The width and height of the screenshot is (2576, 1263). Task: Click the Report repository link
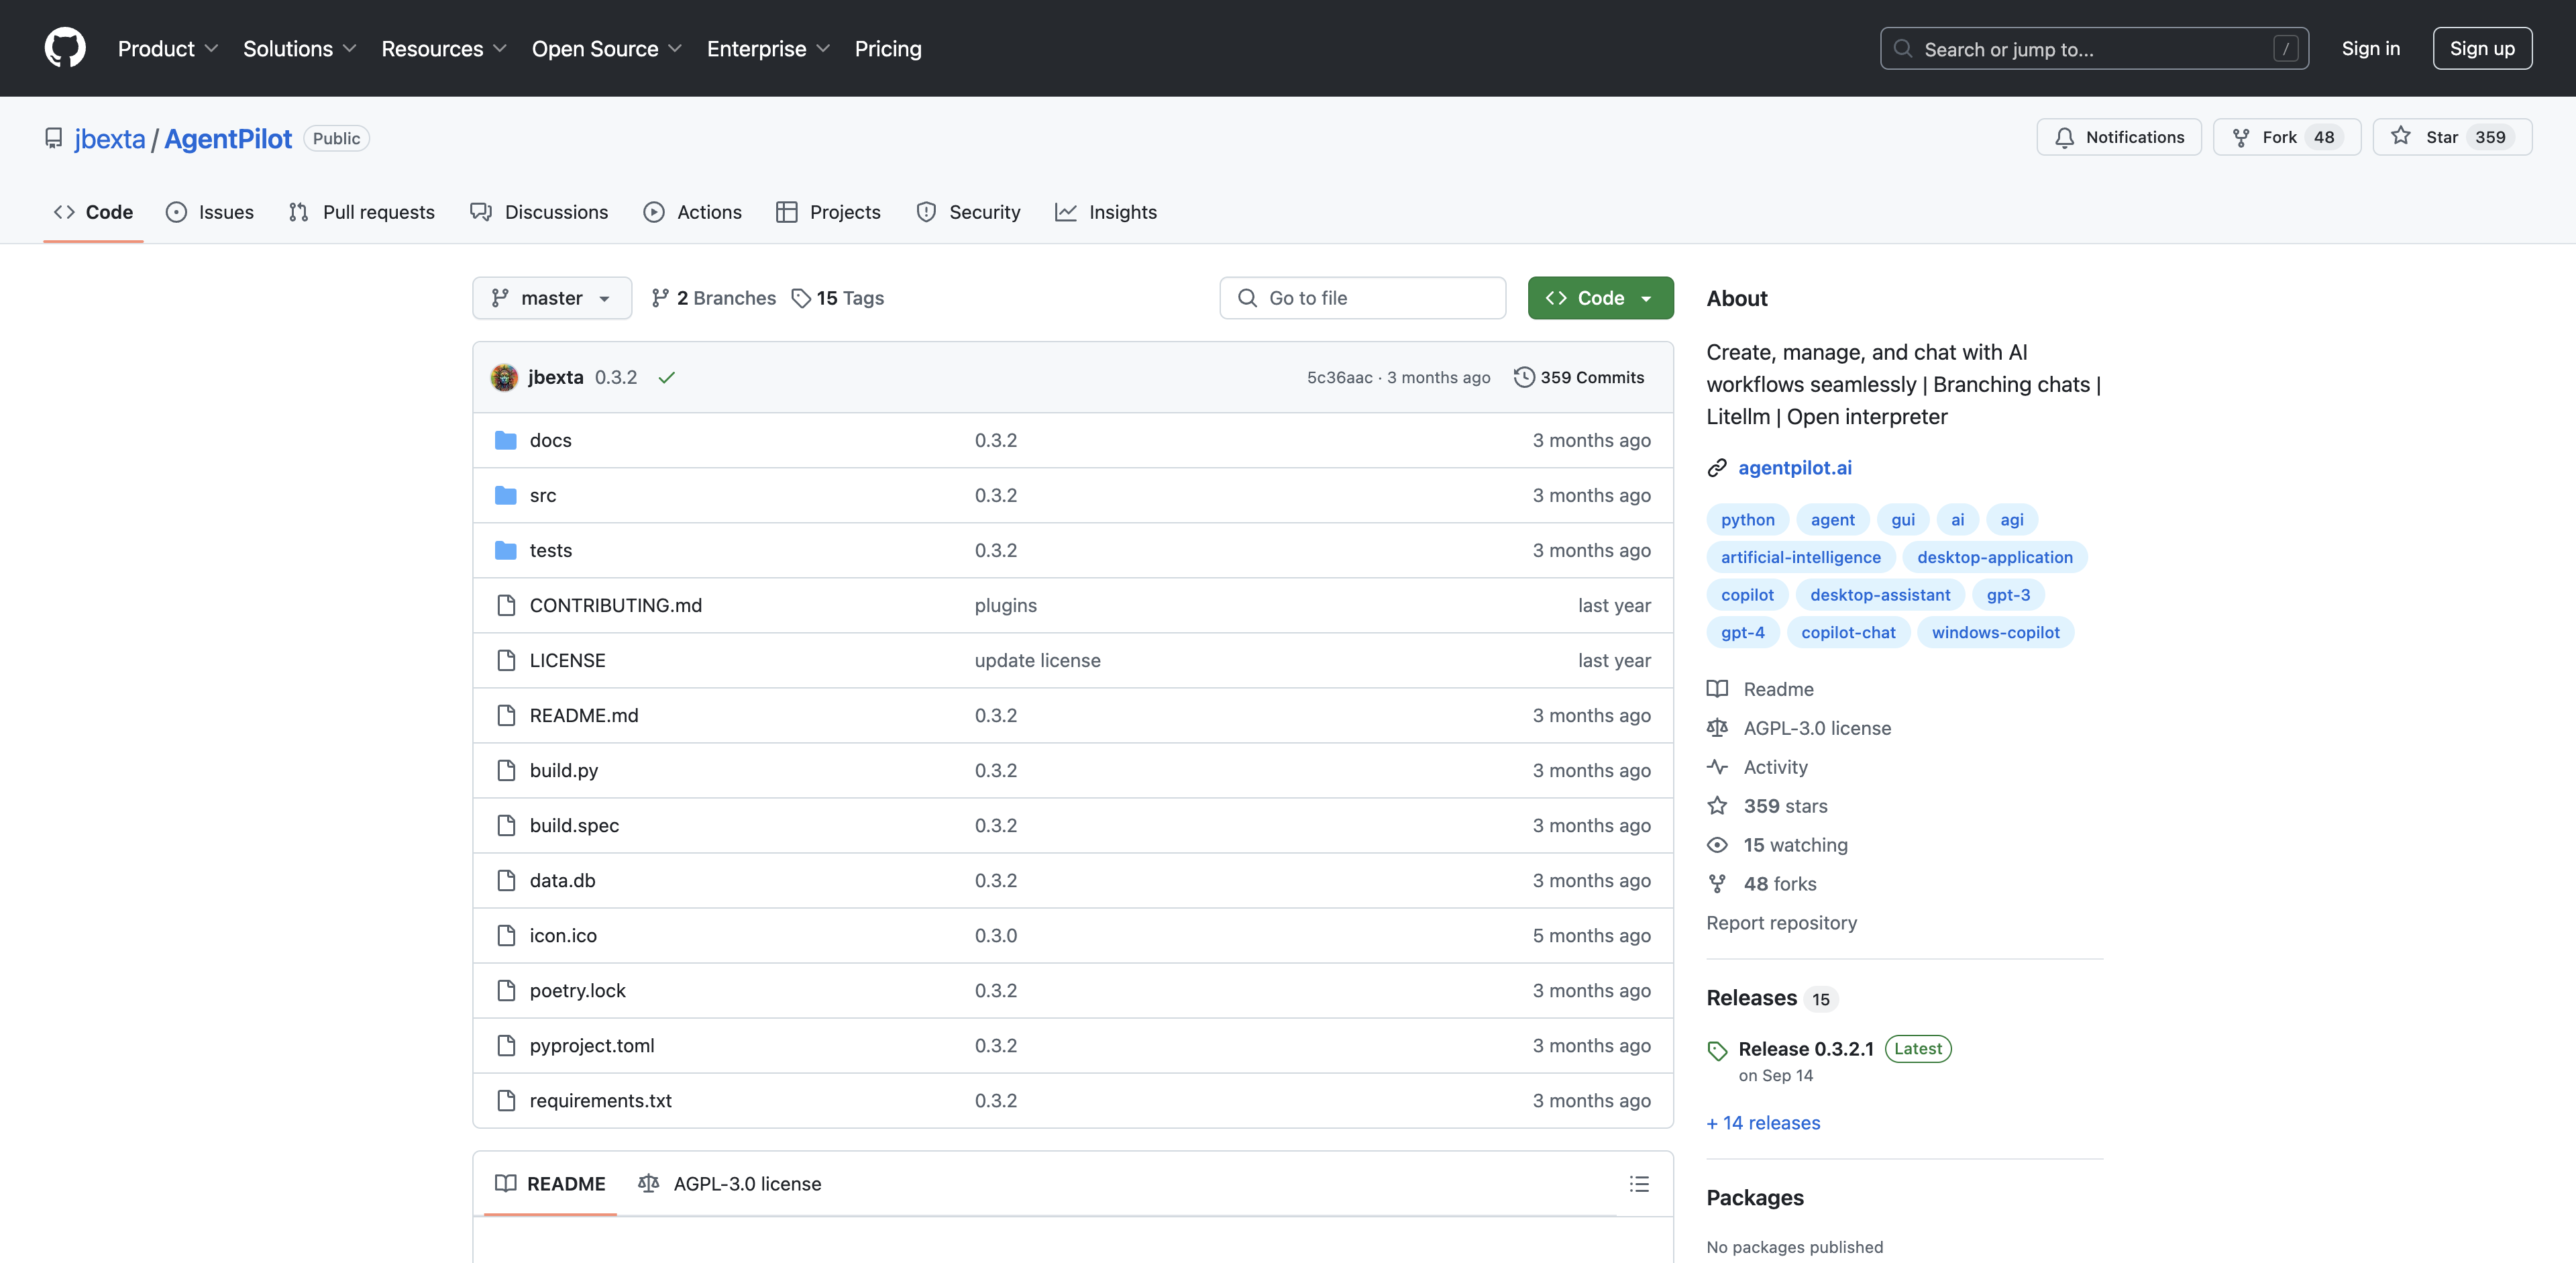coord(1781,923)
